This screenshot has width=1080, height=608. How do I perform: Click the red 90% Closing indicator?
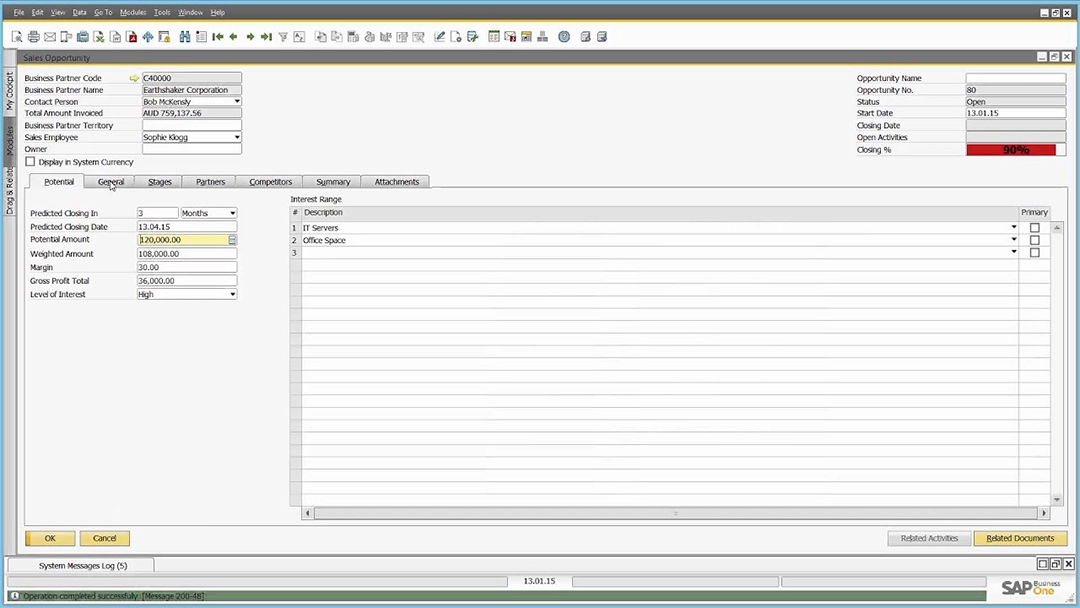[x=1015, y=150]
